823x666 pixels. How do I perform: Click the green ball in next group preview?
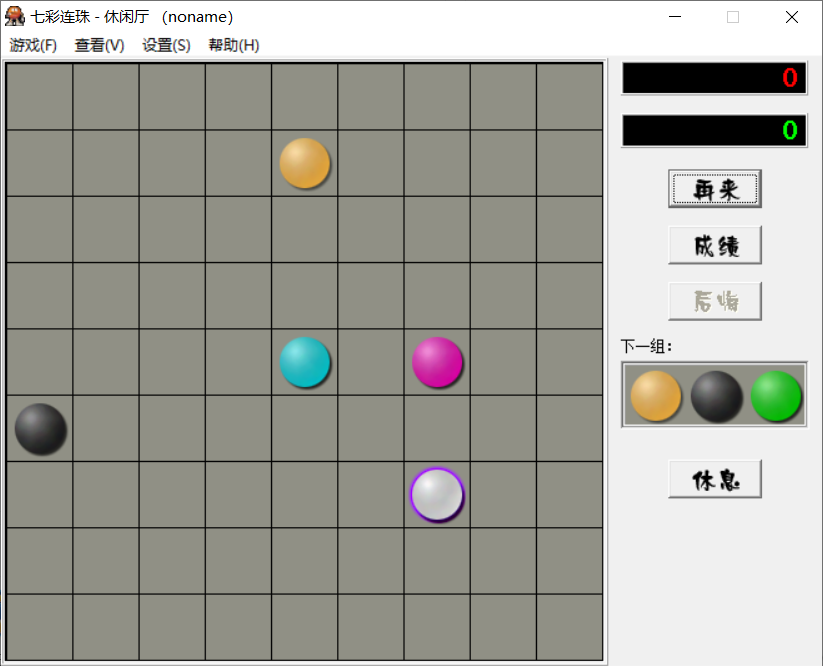click(776, 396)
